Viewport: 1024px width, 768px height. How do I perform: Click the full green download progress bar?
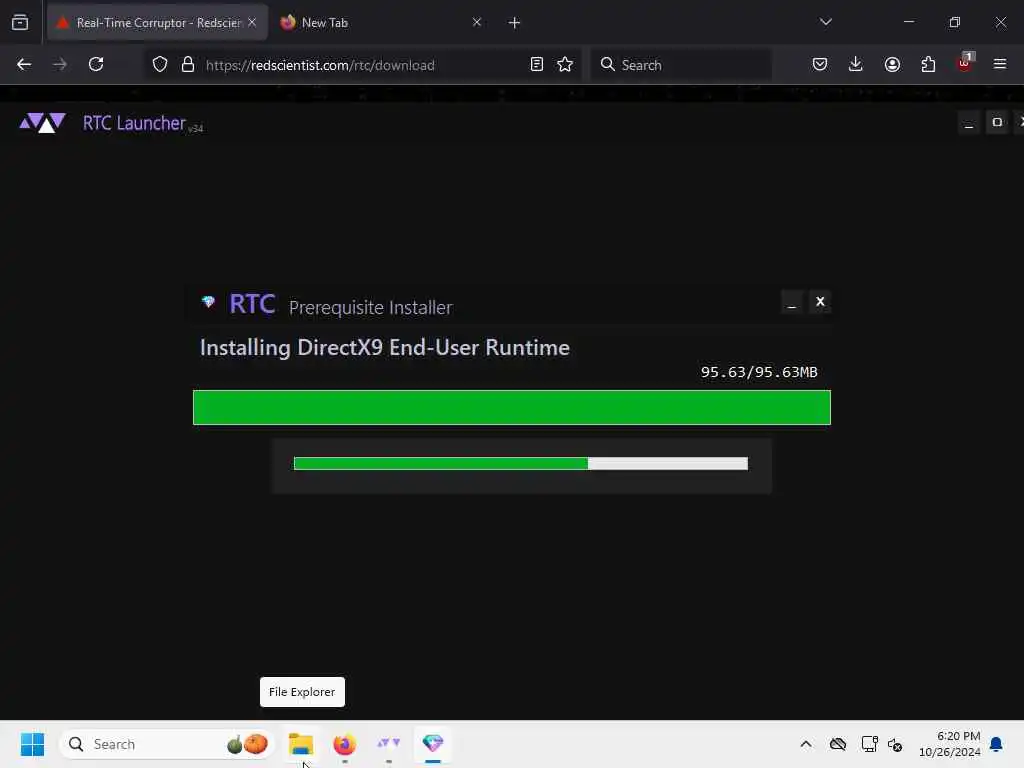pos(512,408)
